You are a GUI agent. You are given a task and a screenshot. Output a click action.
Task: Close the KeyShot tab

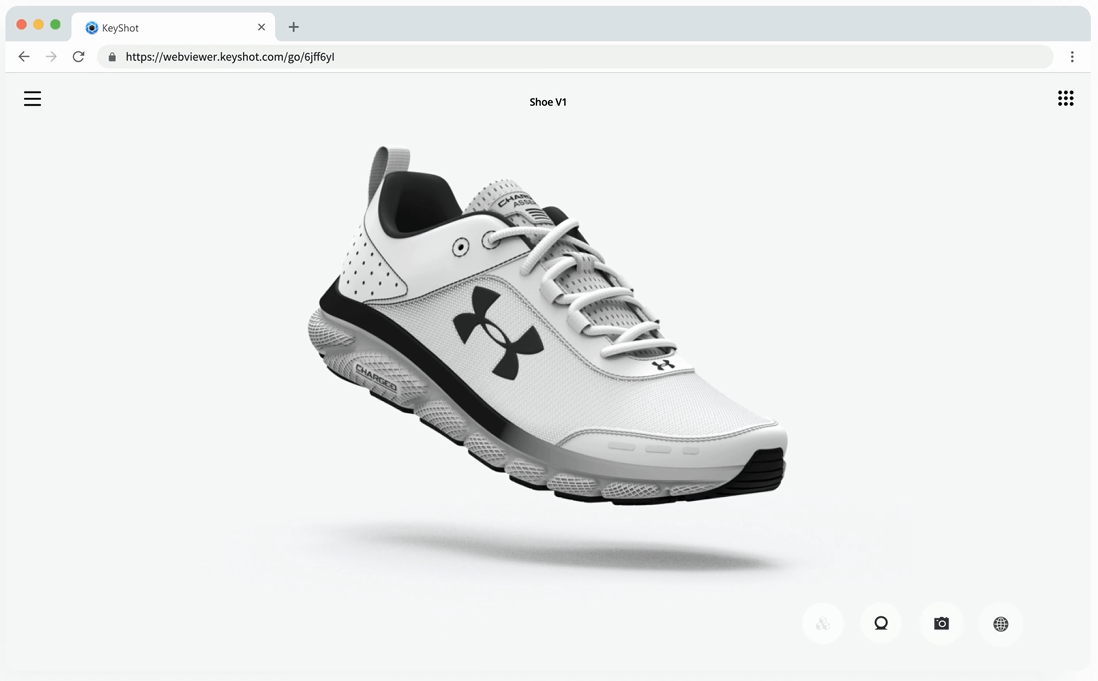tap(261, 27)
